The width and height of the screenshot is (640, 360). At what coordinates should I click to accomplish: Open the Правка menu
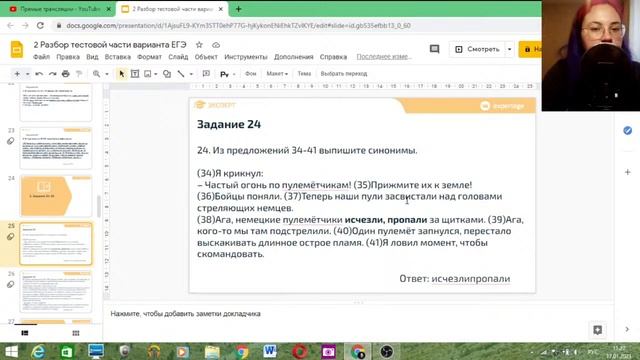[x=68, y=57]
